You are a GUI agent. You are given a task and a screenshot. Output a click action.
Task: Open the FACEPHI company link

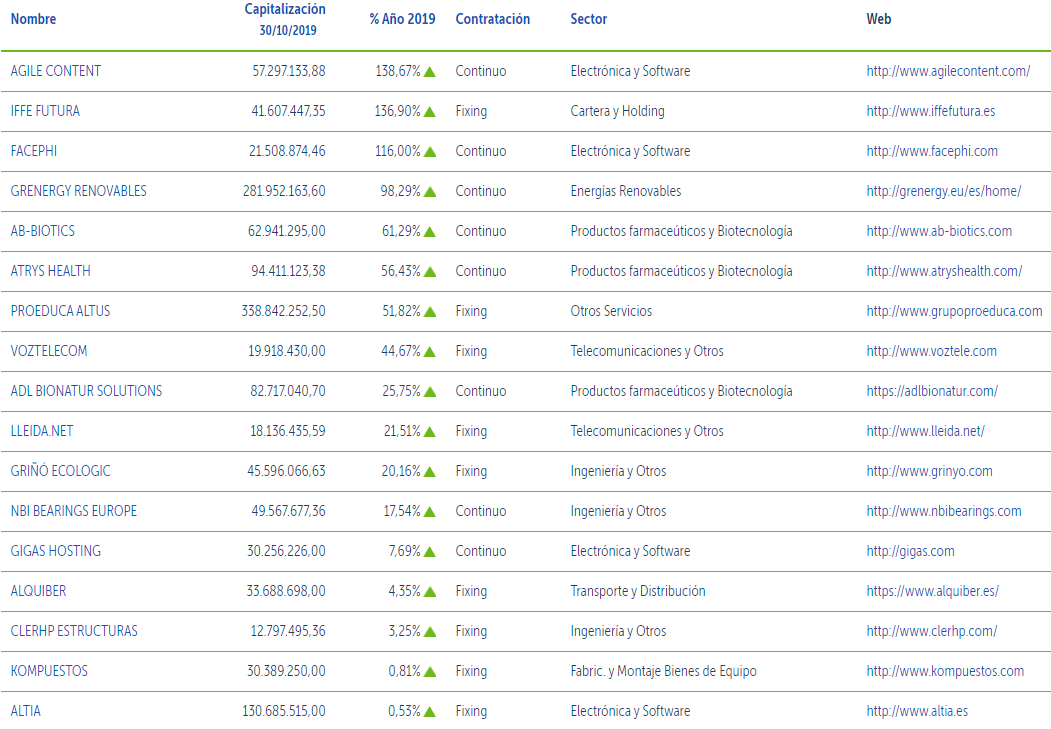point(34,151)
